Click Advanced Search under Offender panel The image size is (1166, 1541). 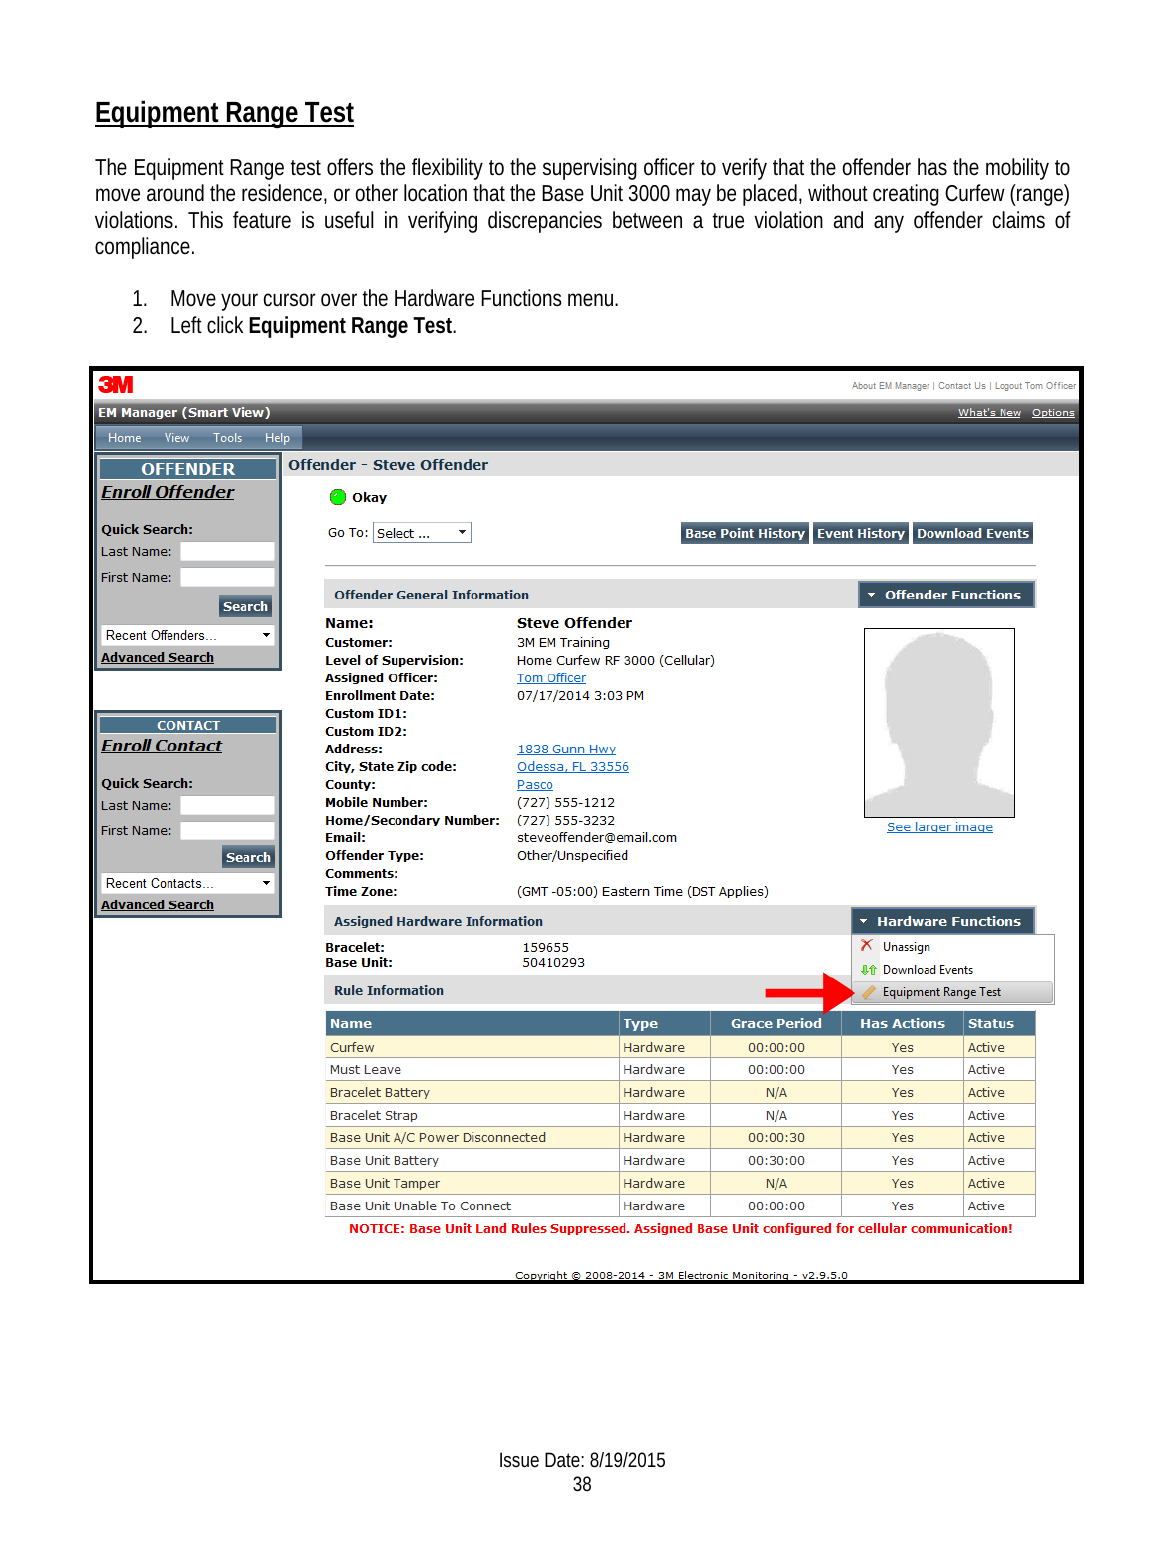click(157, 657)
